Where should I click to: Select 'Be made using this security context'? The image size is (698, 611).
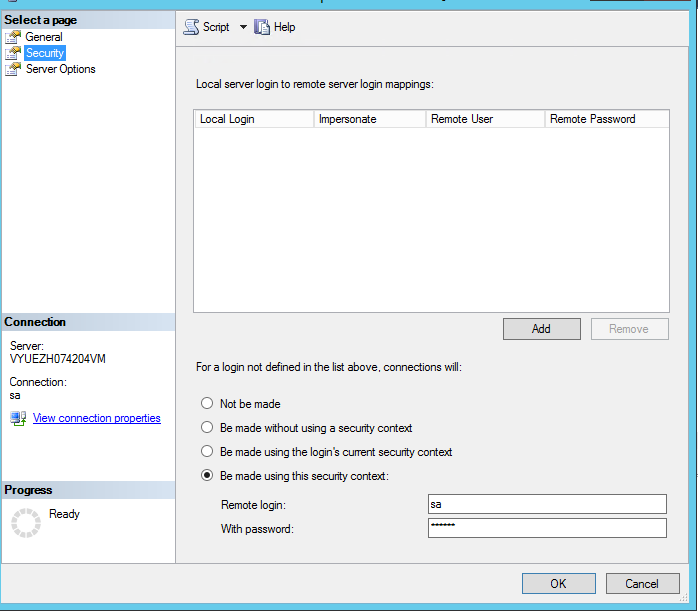pyautogui.click(x=207, y=475)
